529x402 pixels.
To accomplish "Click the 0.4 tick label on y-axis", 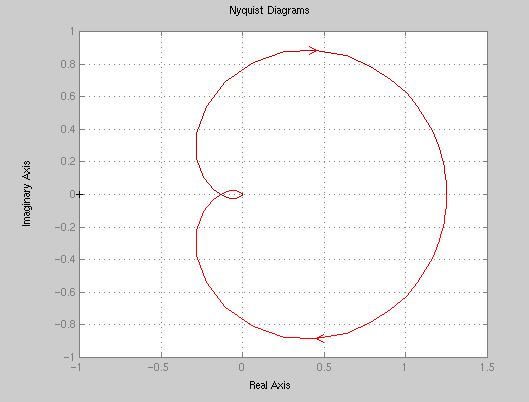I will coord(68,129).
